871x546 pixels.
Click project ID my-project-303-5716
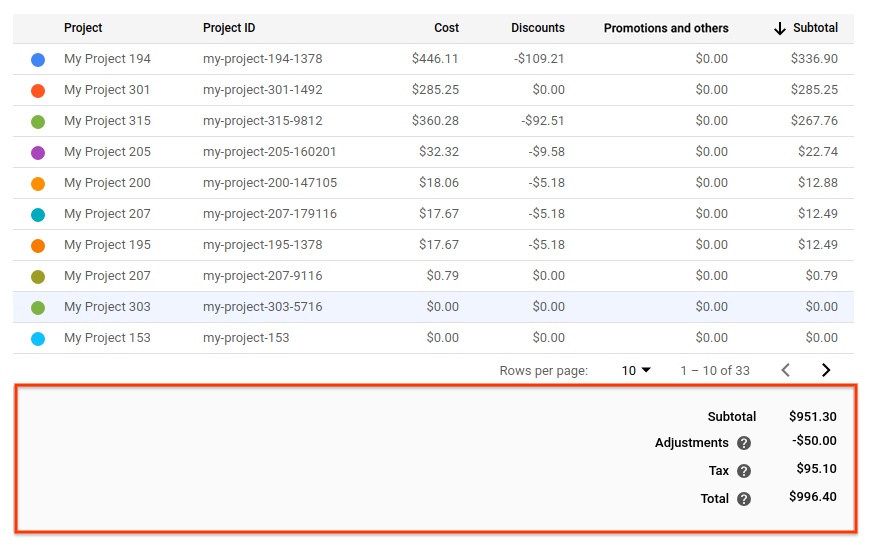(263, 307)
